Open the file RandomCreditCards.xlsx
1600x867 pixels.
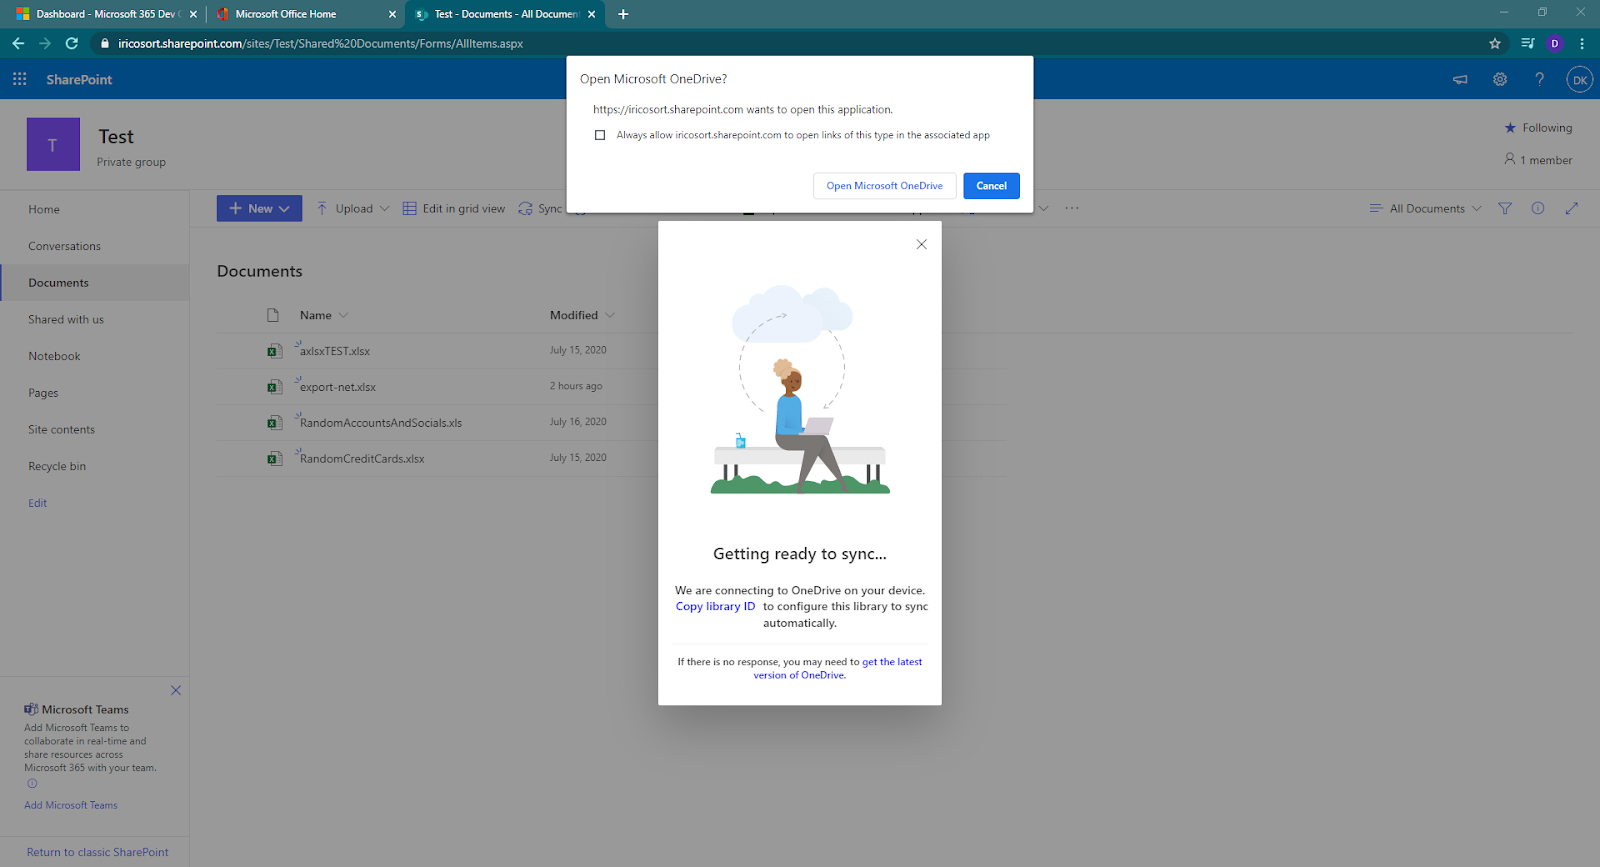(x=362, y=459)
